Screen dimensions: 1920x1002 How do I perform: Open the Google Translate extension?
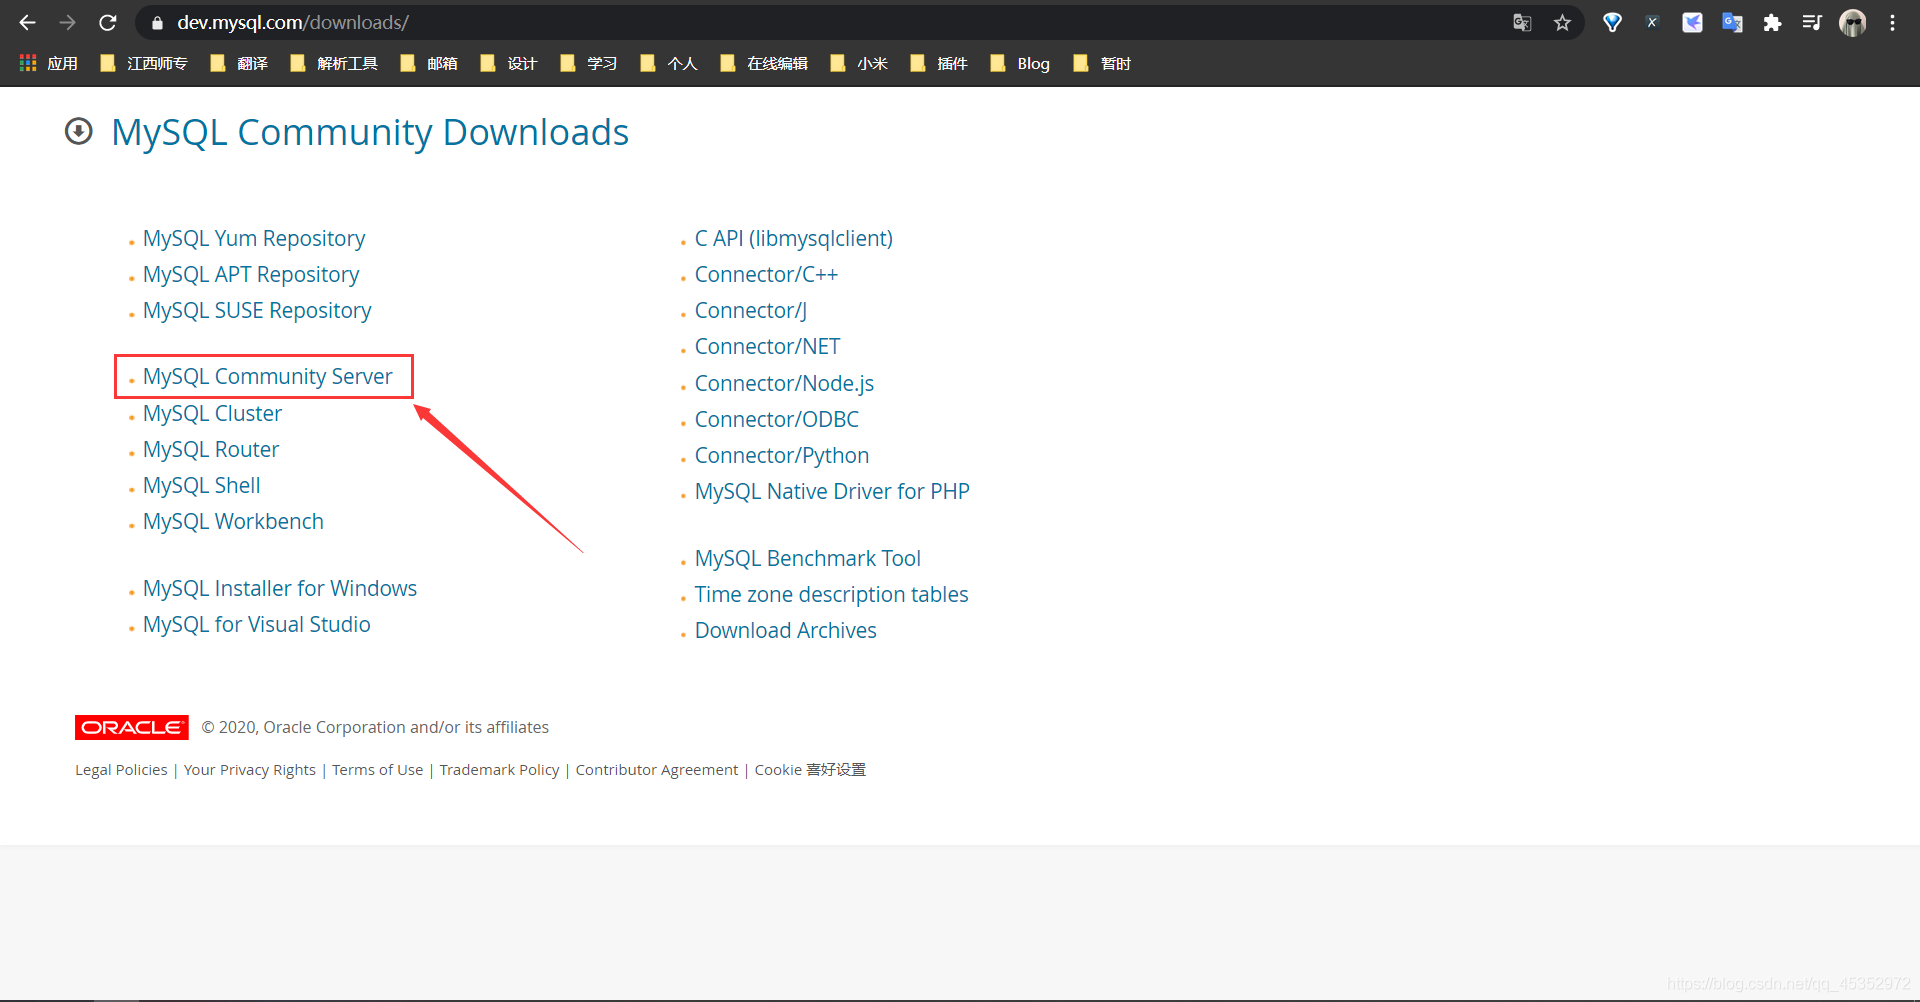pos(1732,22)
